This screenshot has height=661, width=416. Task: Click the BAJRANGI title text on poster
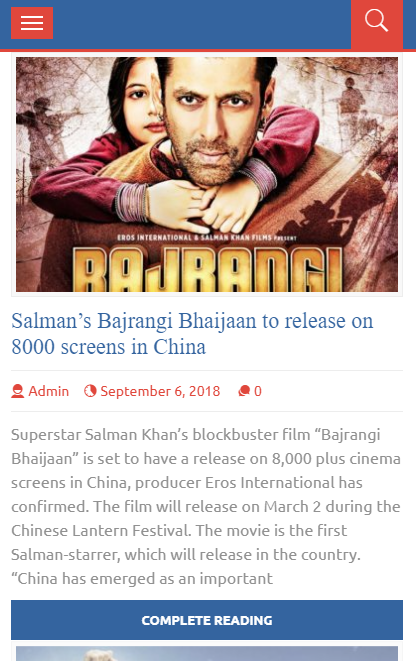[207, 270]
